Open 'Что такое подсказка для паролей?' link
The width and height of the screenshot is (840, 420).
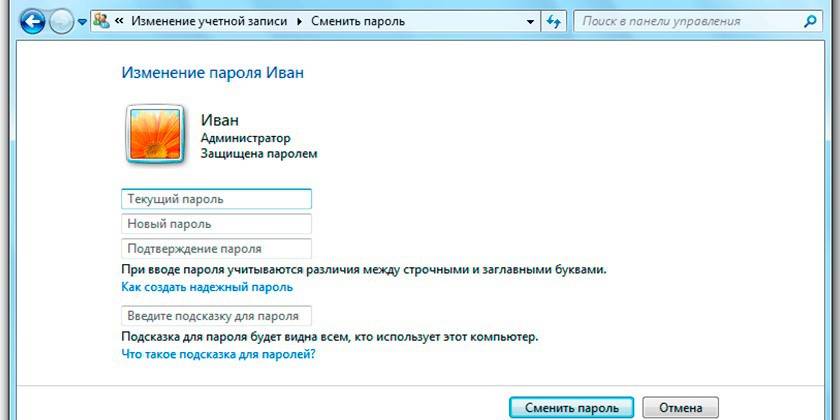pos(218,354)
